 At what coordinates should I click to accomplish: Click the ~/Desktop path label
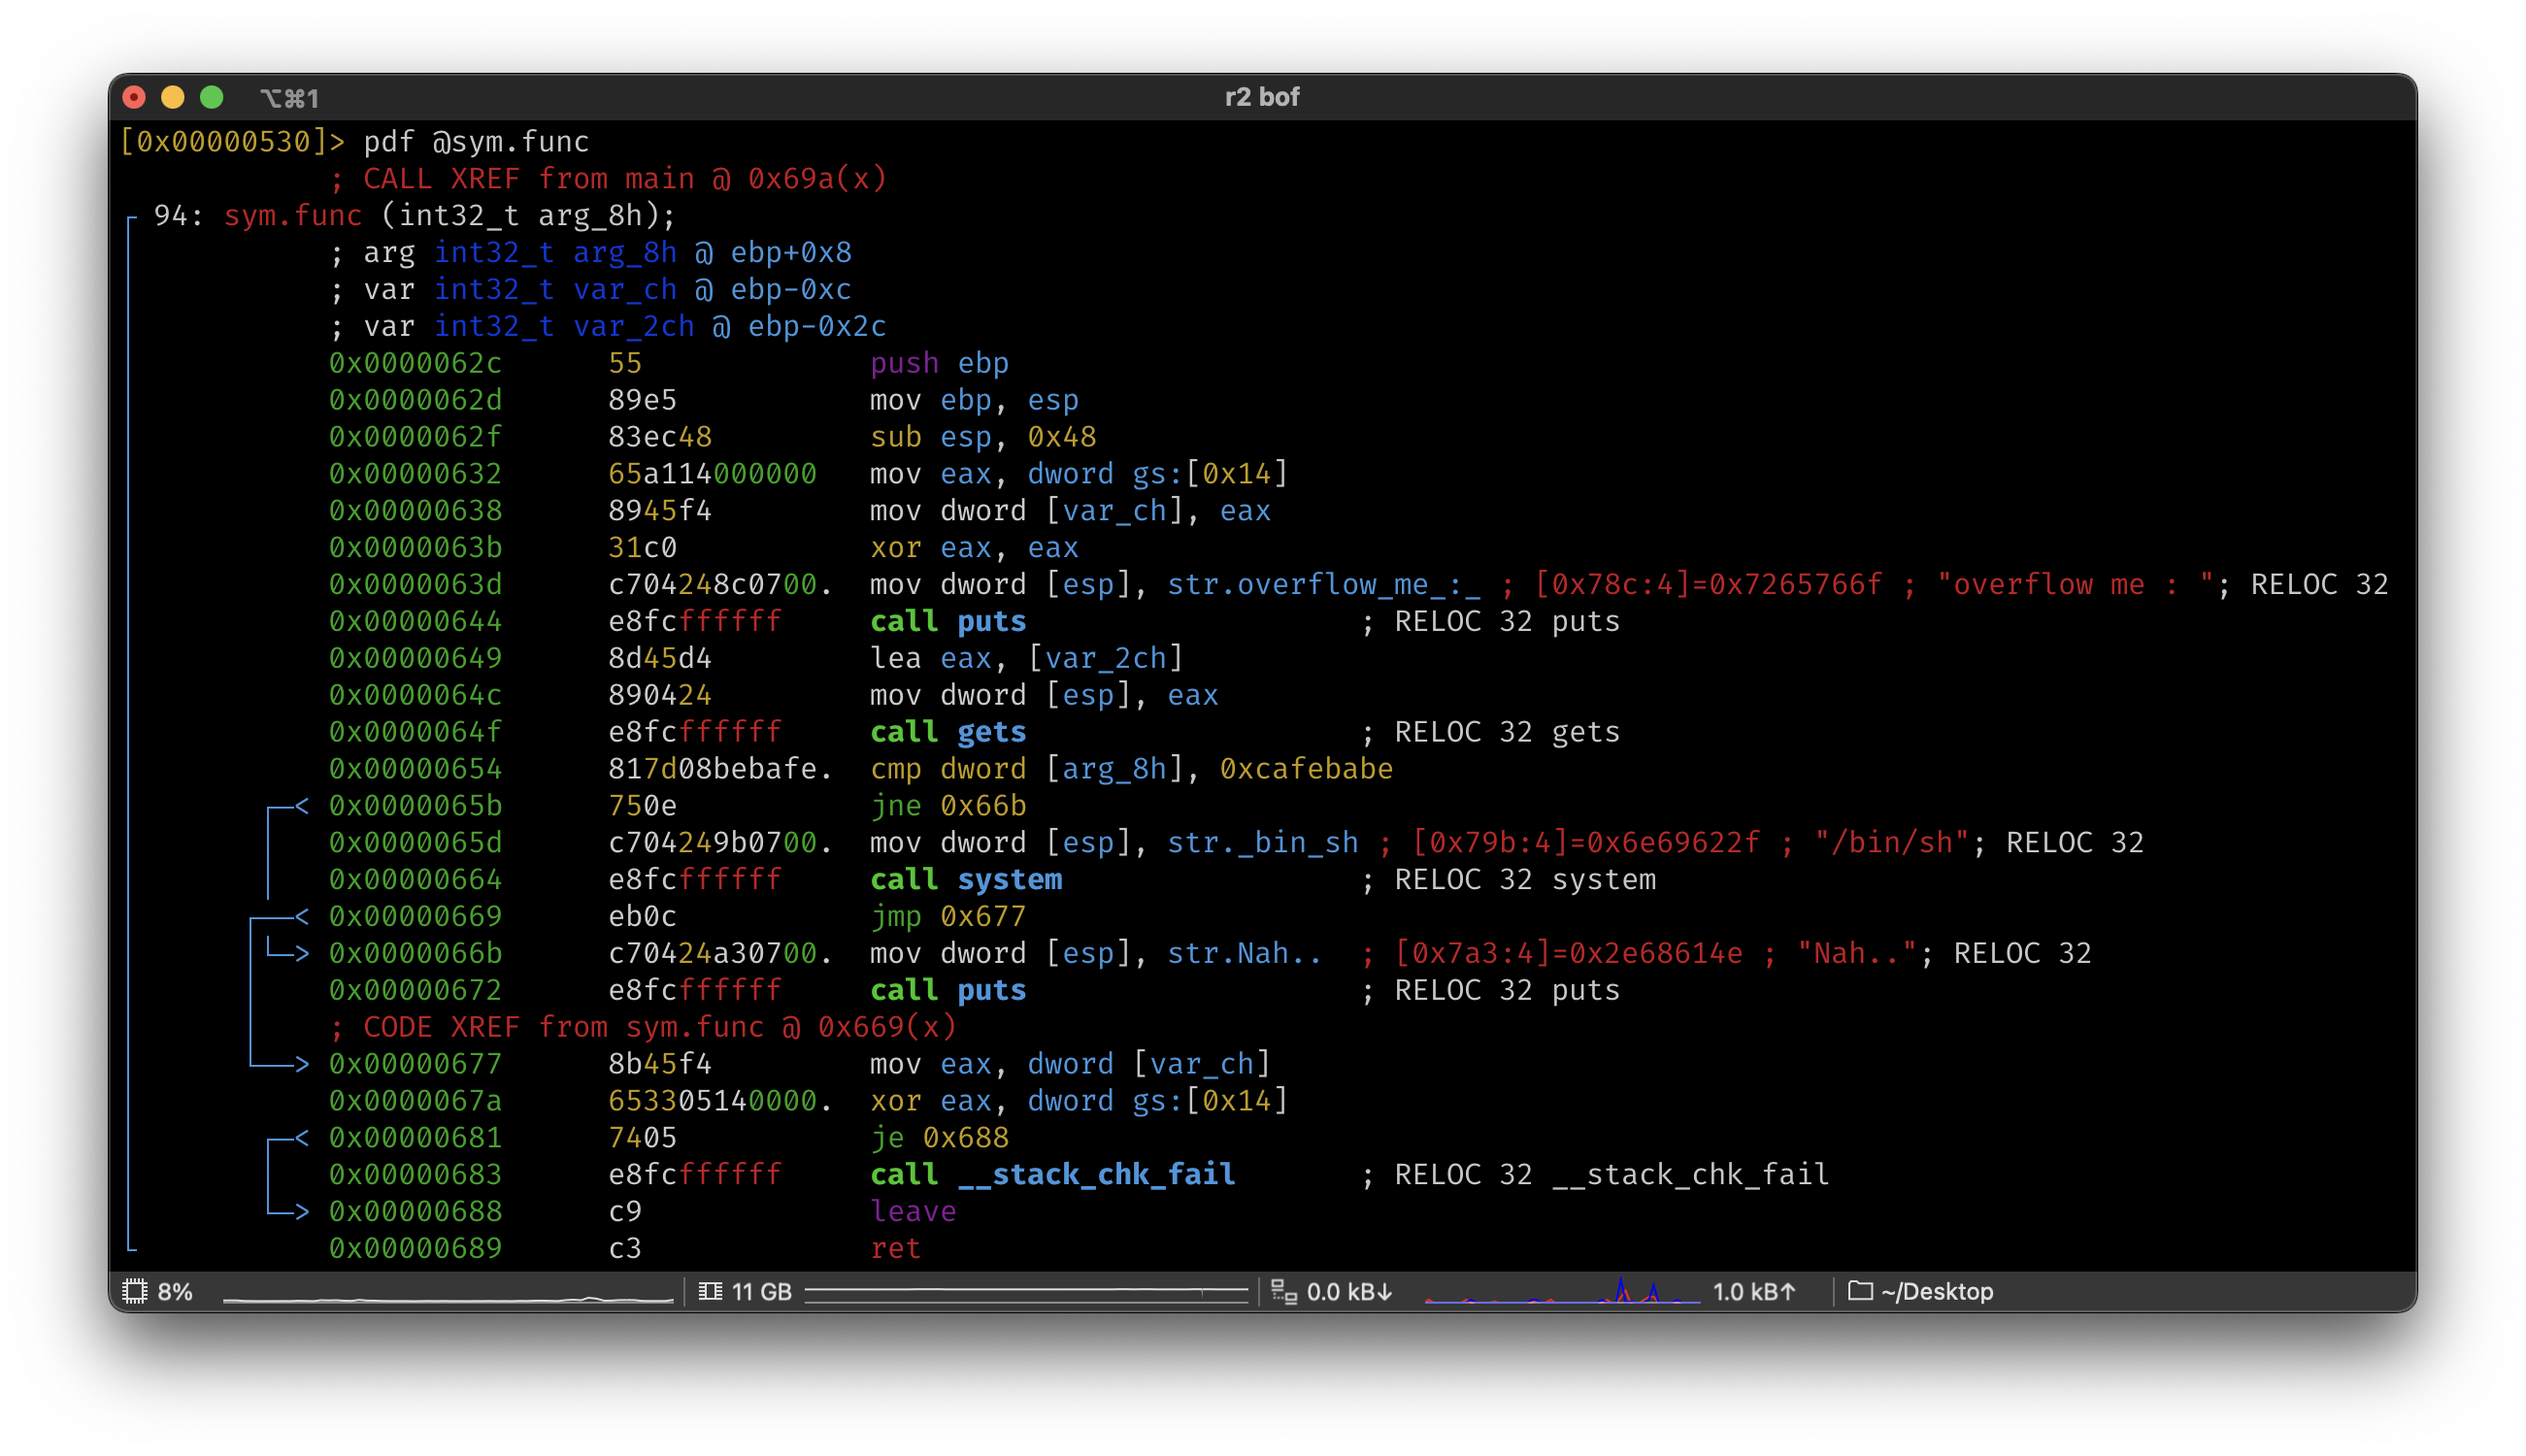[x=1937, y=1291]
